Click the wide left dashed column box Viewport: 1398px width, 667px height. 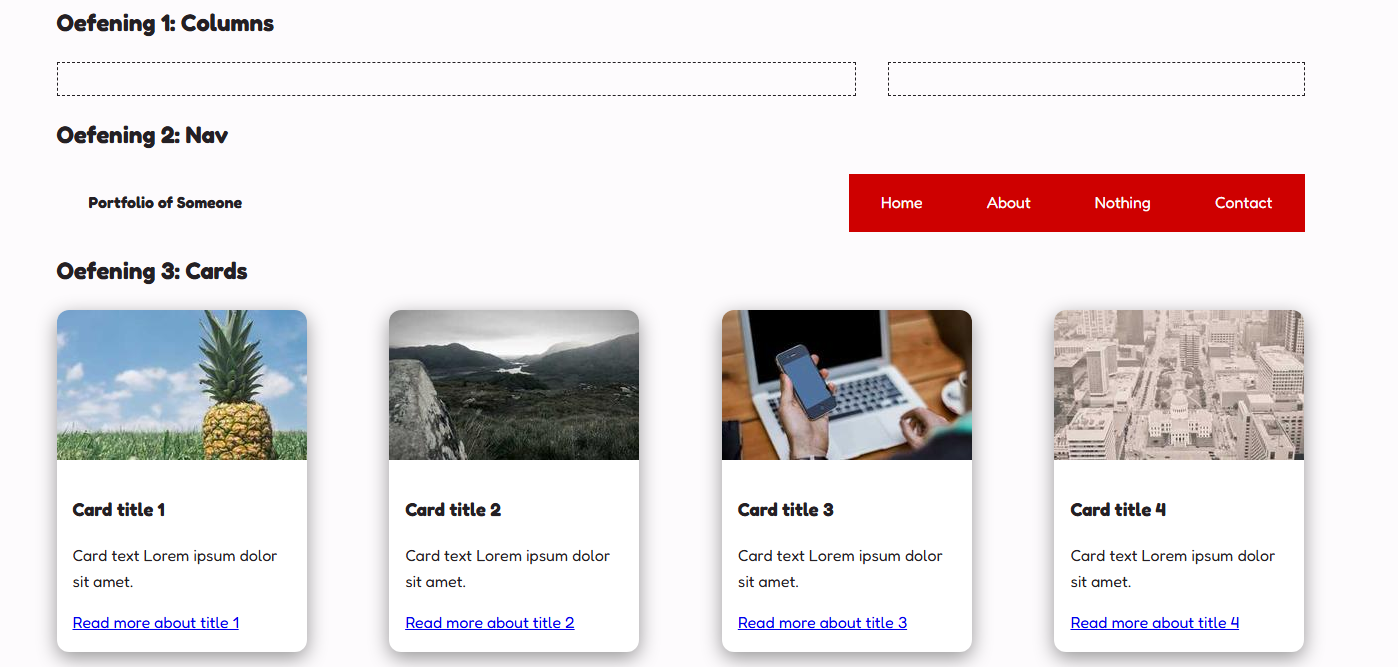[456, 79]
